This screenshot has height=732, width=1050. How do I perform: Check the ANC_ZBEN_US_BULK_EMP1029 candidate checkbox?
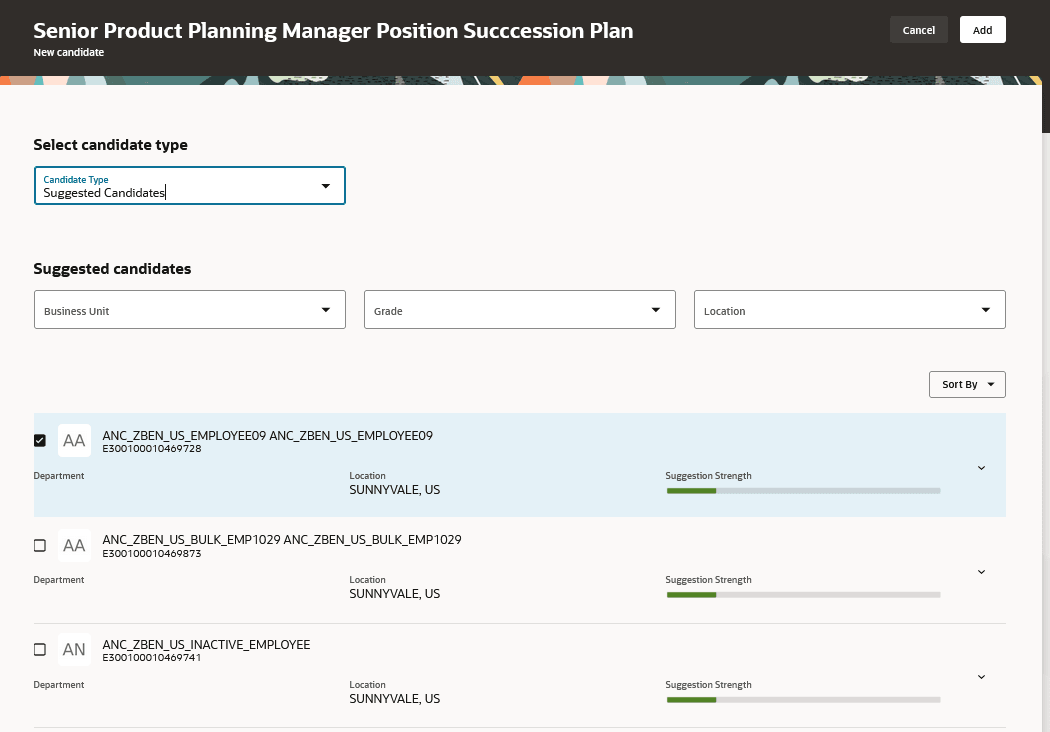coord(40,545)
